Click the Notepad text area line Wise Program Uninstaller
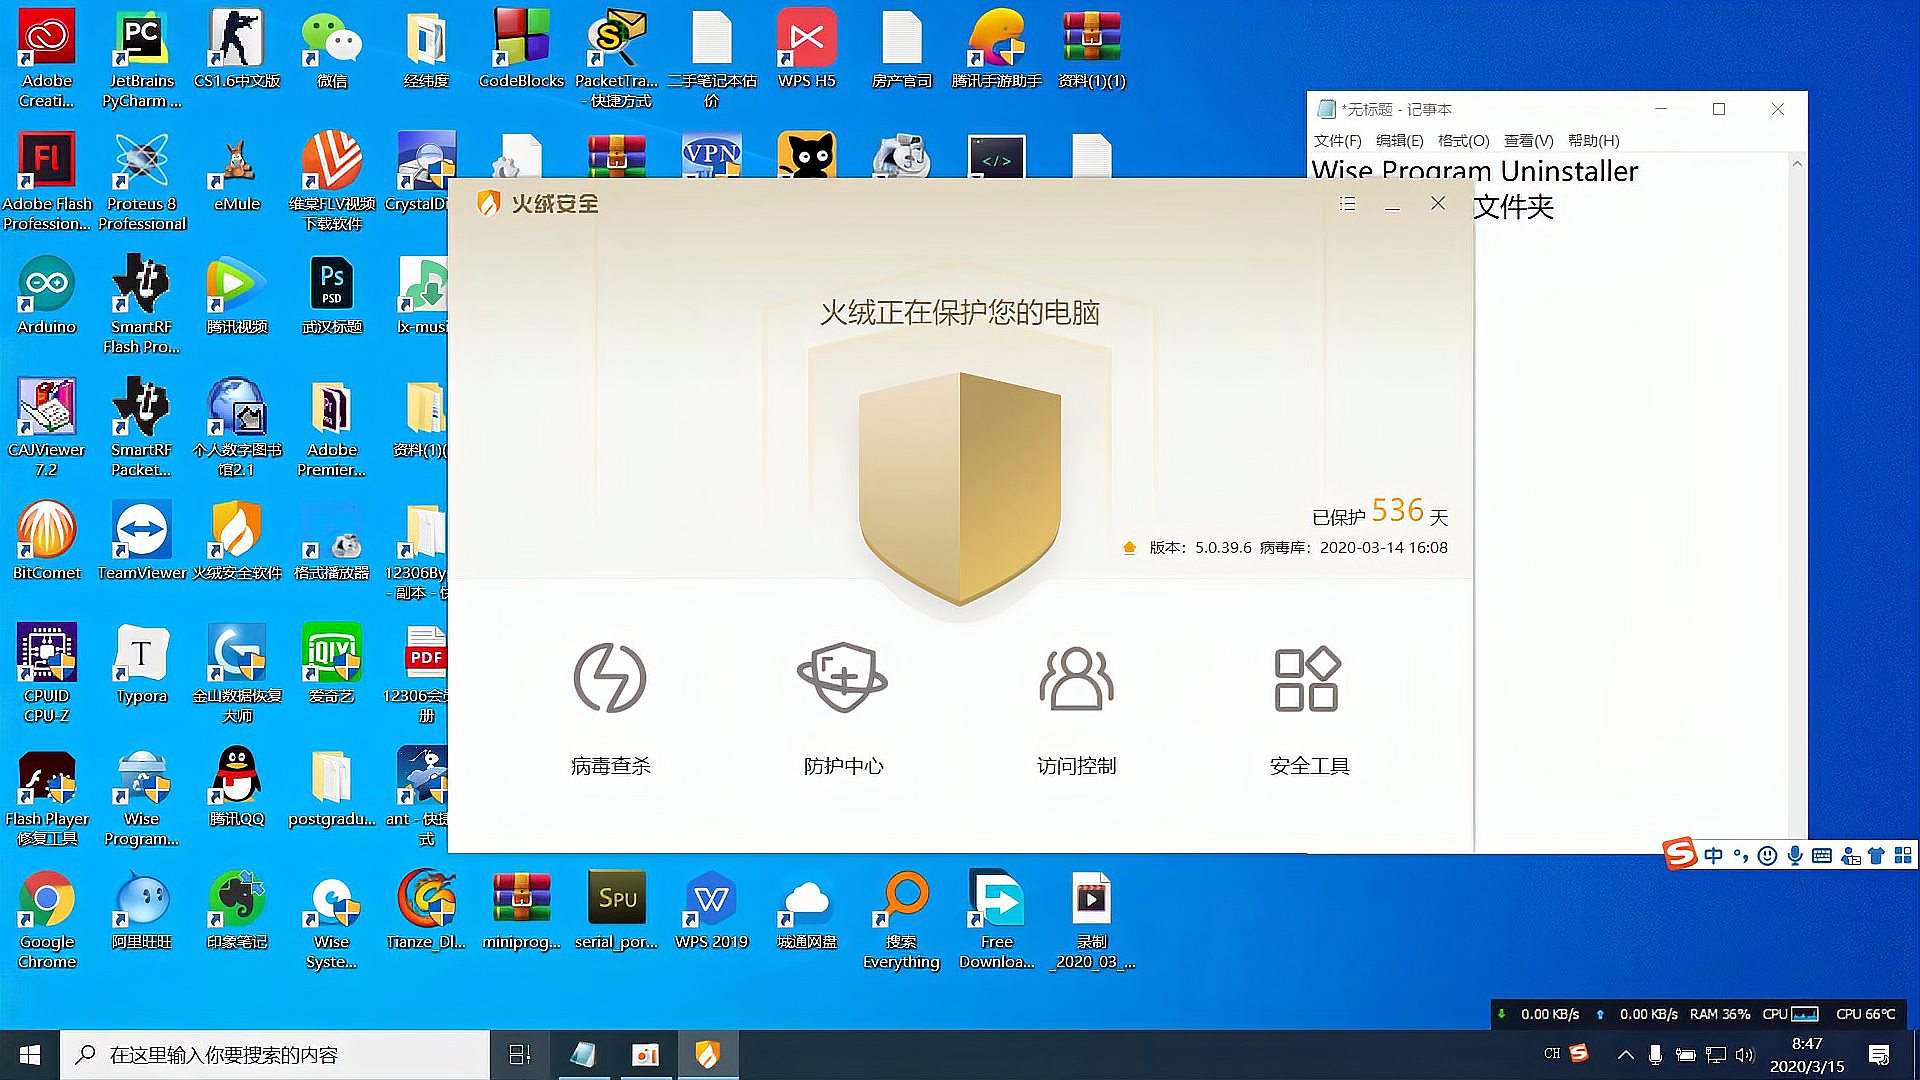 (x=1475, y=171)
